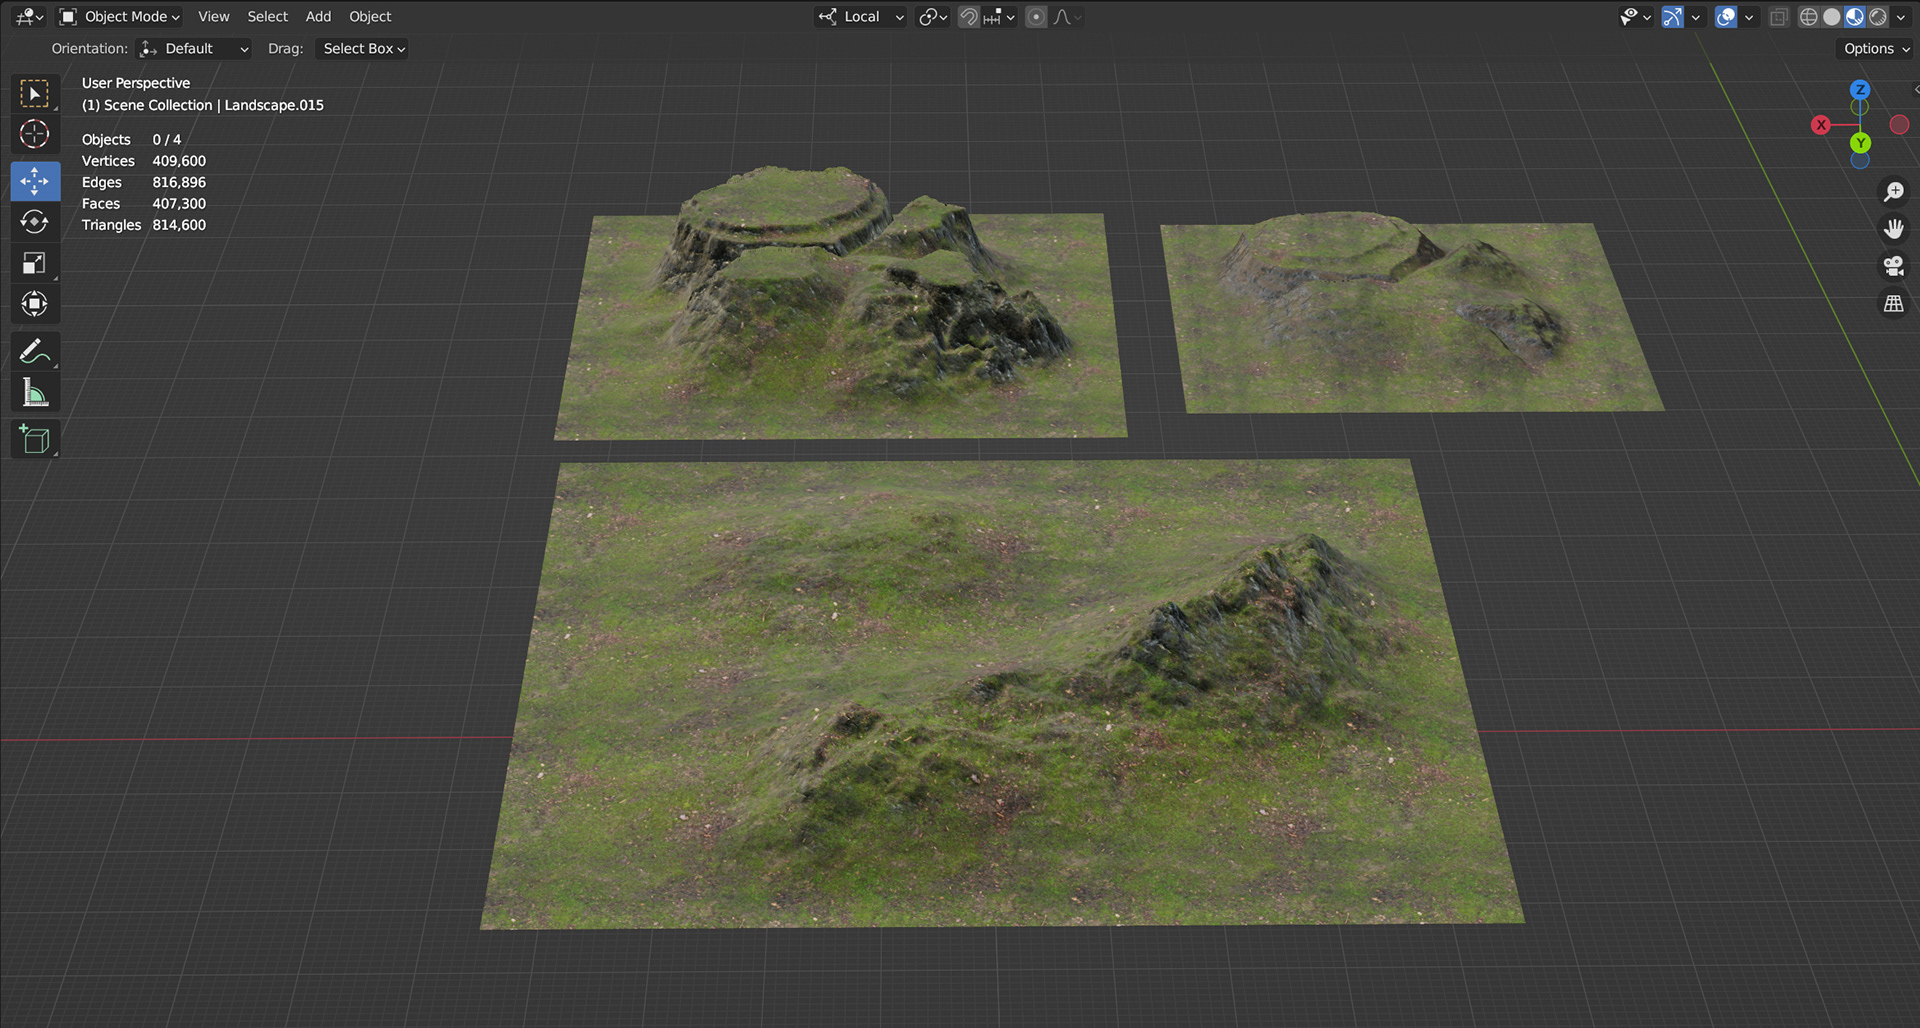Select the Scale tool

[35, 263]
